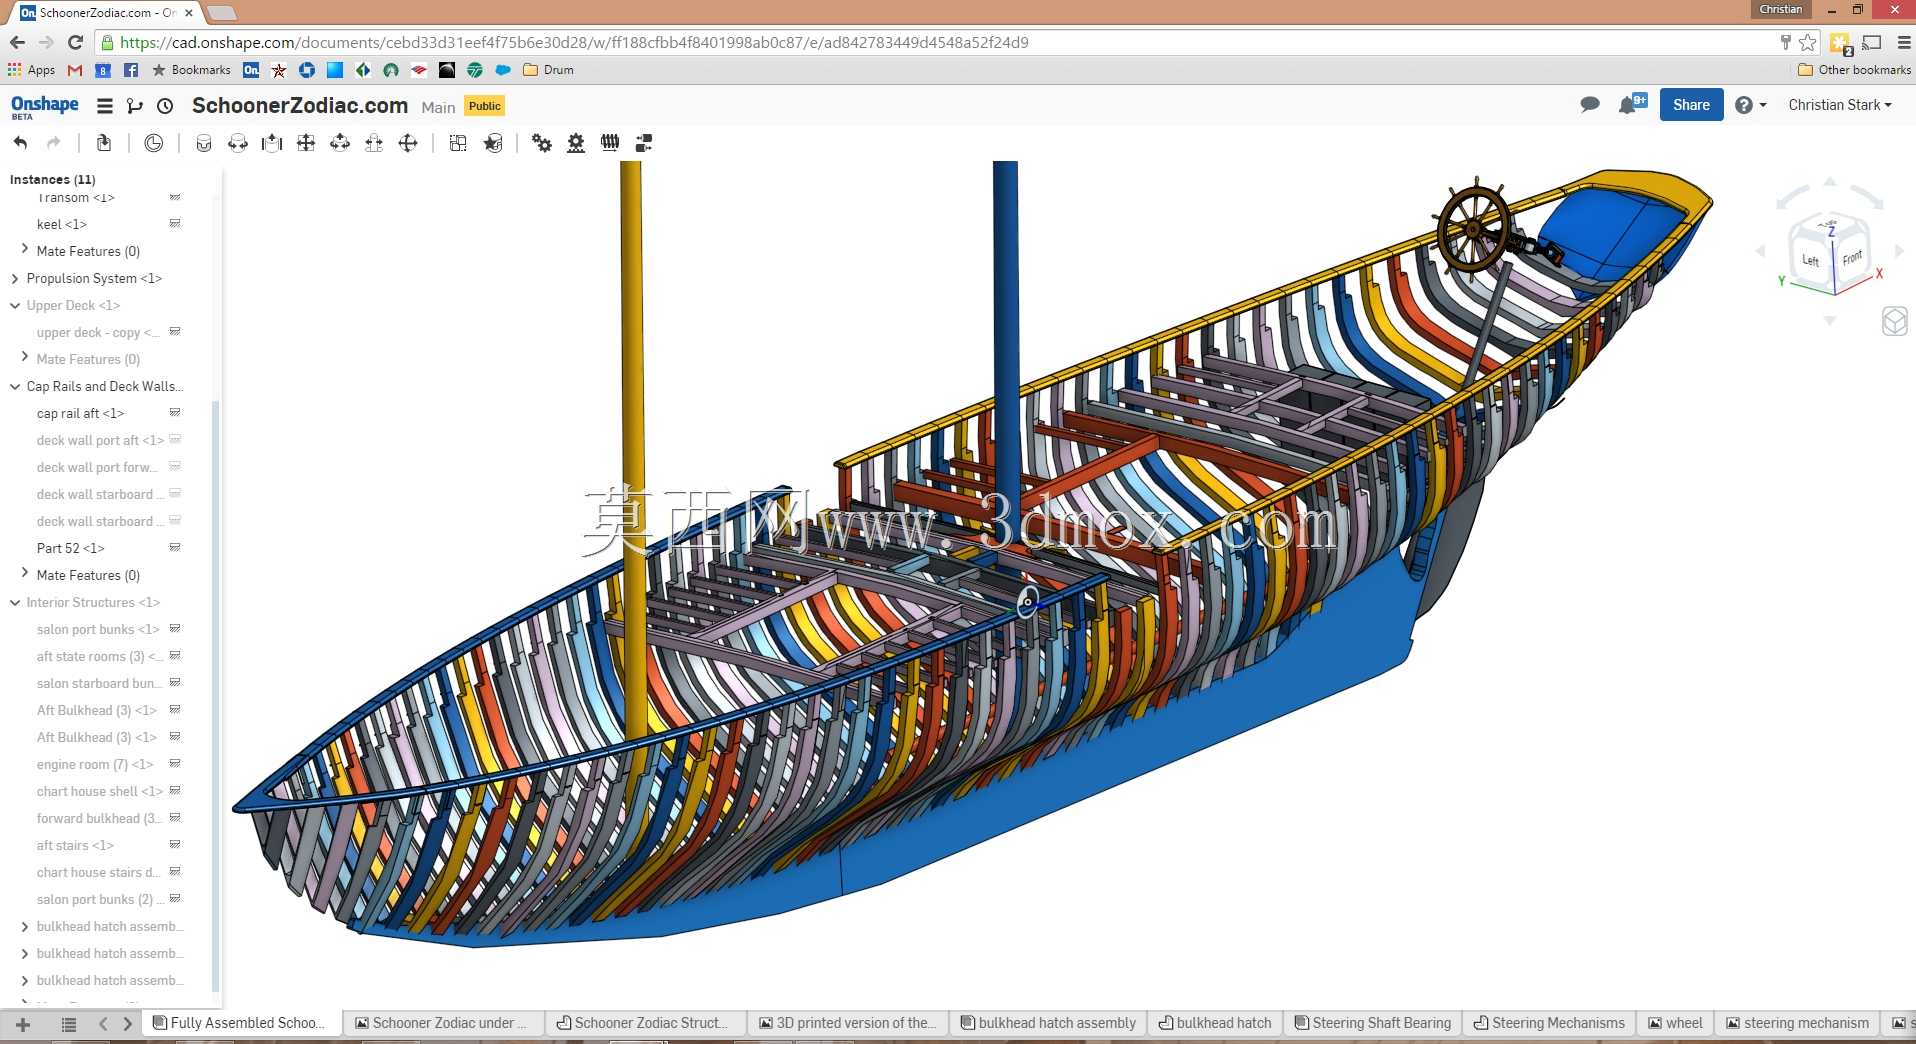
Task: Open the bulkhead hatch assembly tab
Action: point(1048,1023)
